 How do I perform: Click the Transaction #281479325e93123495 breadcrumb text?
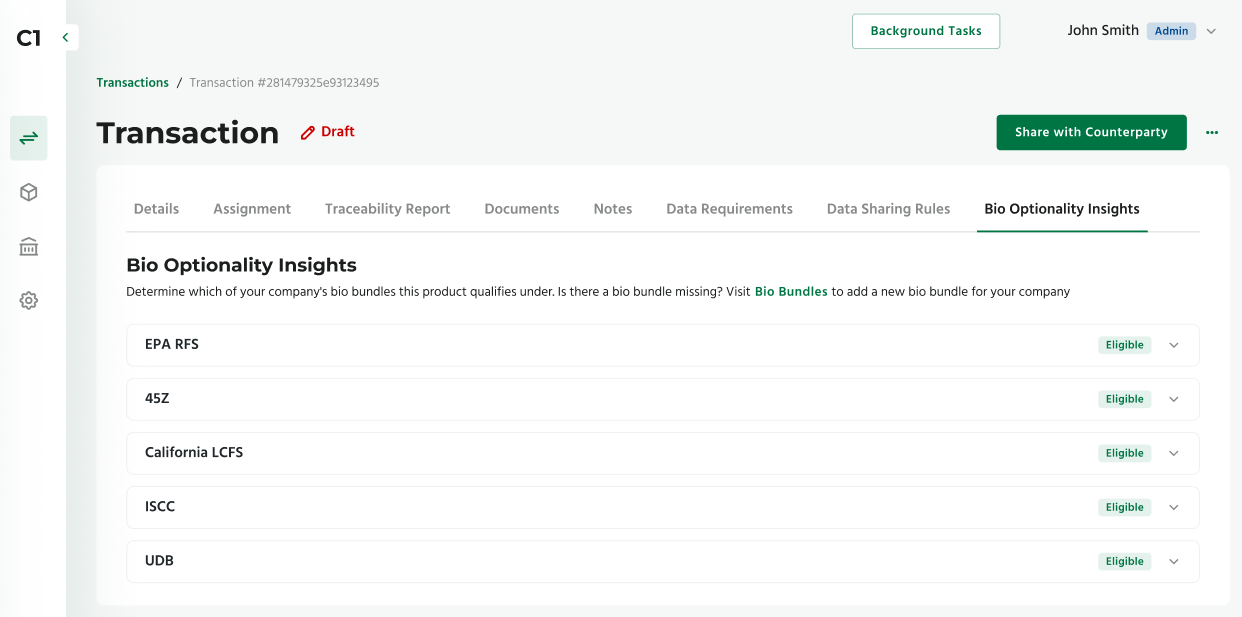[x=284, y=83]
